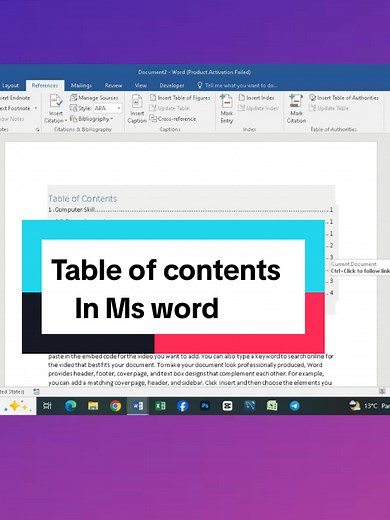Click the sparkle search highlight icon on taskbar
Viewport: 390px width, 520px height.
tap(17, 406)
